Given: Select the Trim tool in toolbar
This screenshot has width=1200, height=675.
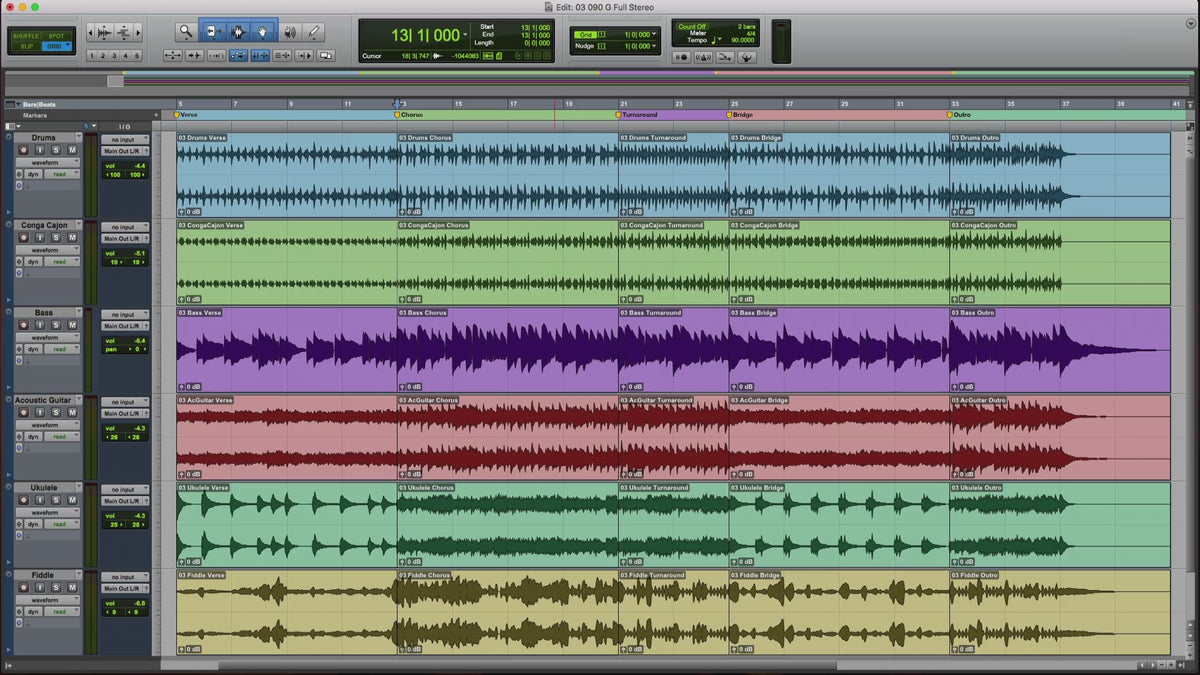Looking at the screenshot, I should point(213,32).
